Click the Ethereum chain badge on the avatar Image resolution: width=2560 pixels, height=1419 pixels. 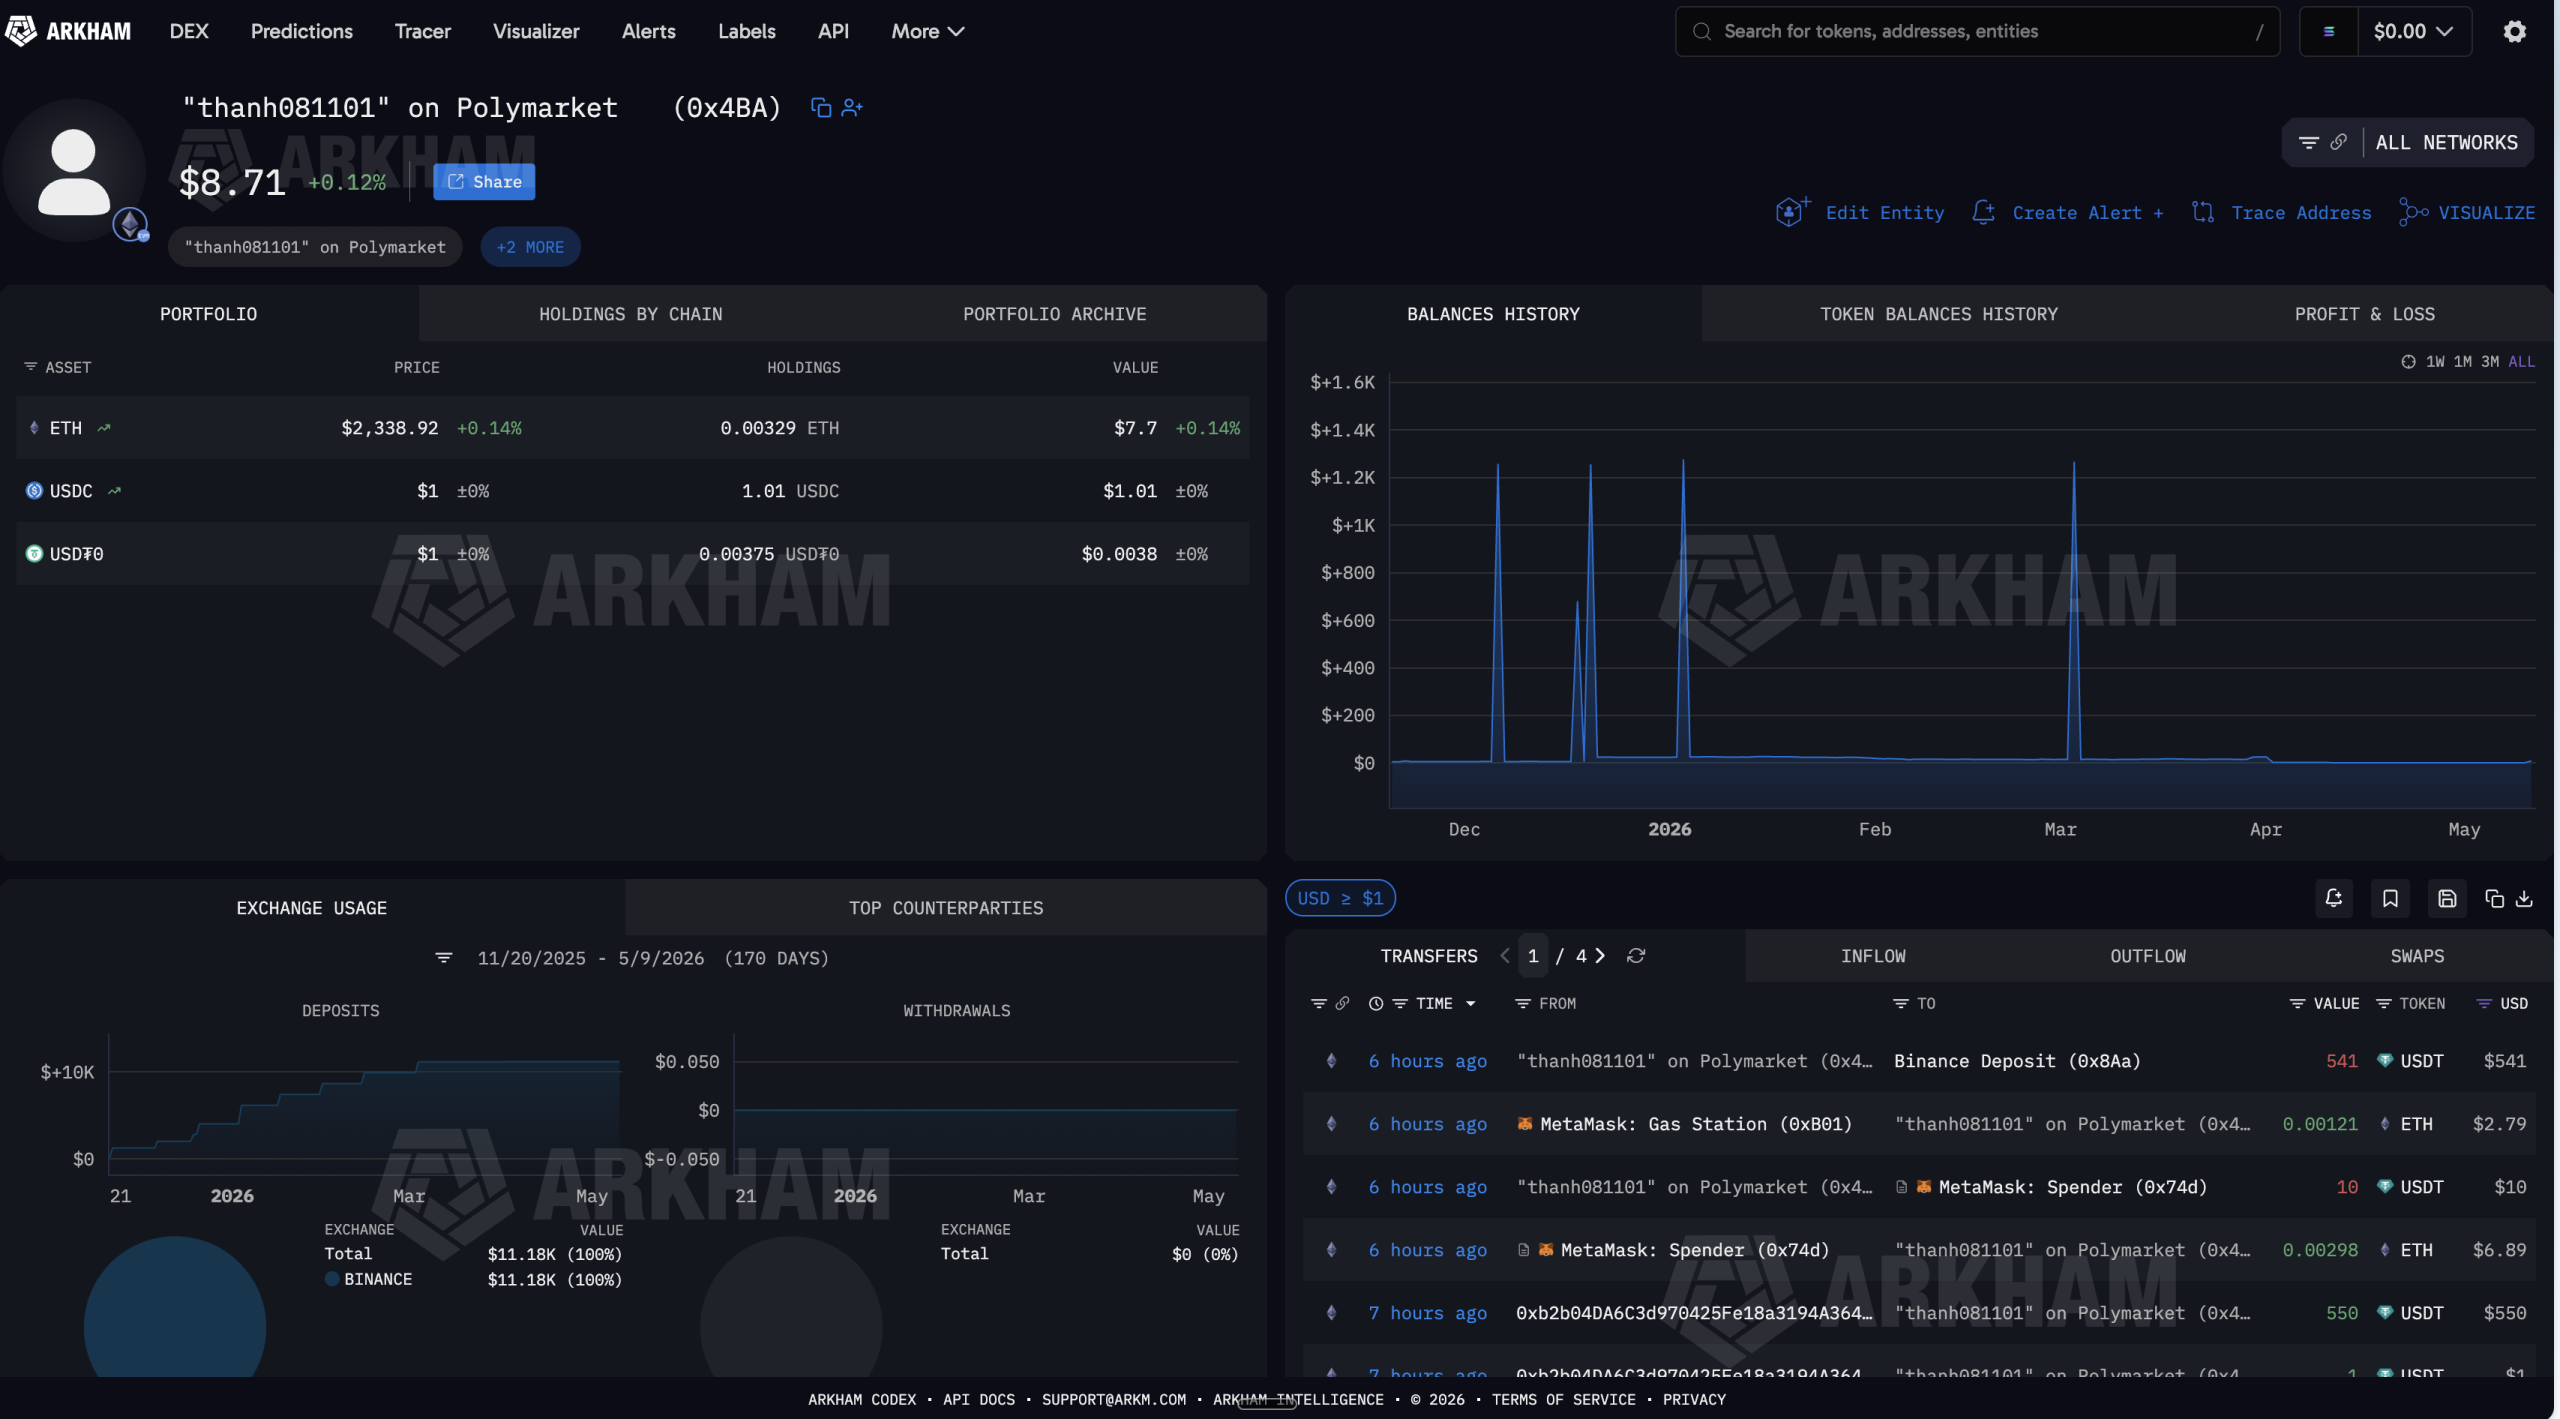click(130, 224)
